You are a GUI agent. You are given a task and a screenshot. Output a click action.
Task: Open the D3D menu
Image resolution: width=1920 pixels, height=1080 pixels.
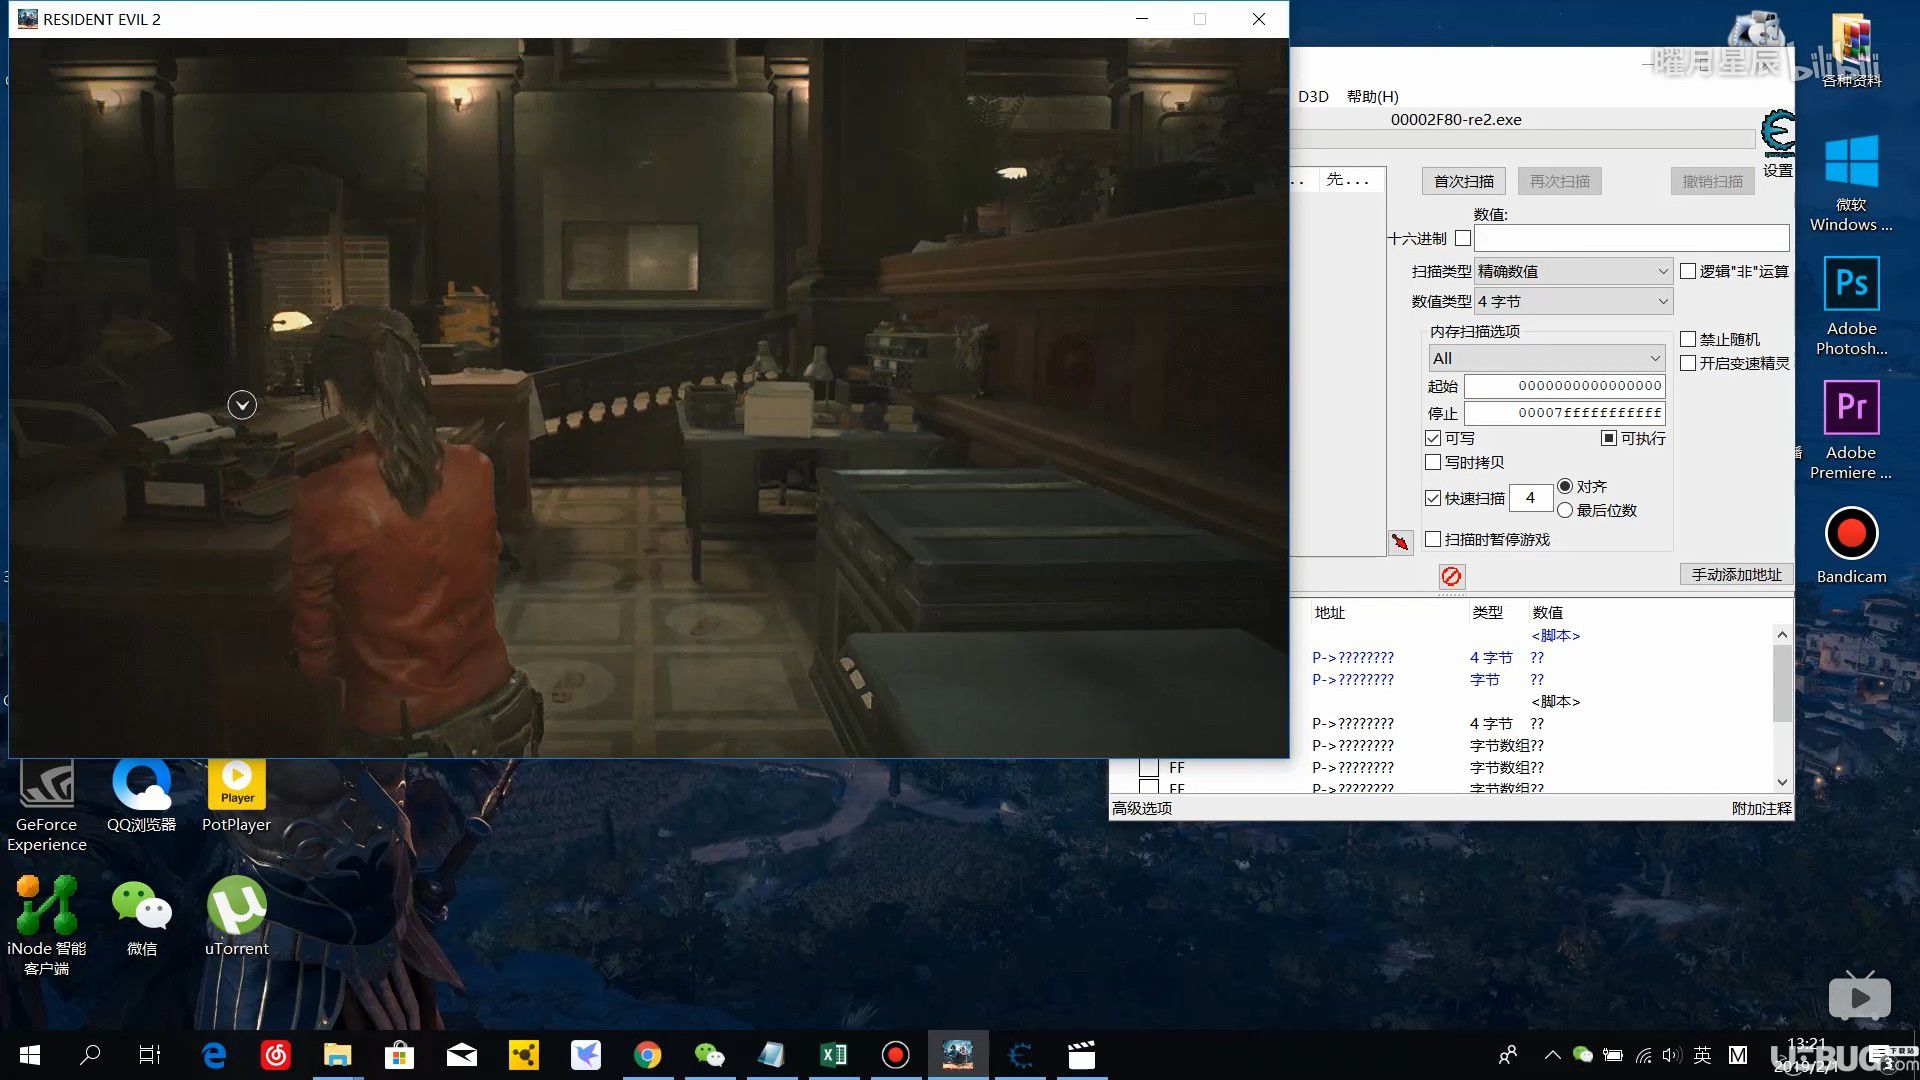pos(1313,96)
